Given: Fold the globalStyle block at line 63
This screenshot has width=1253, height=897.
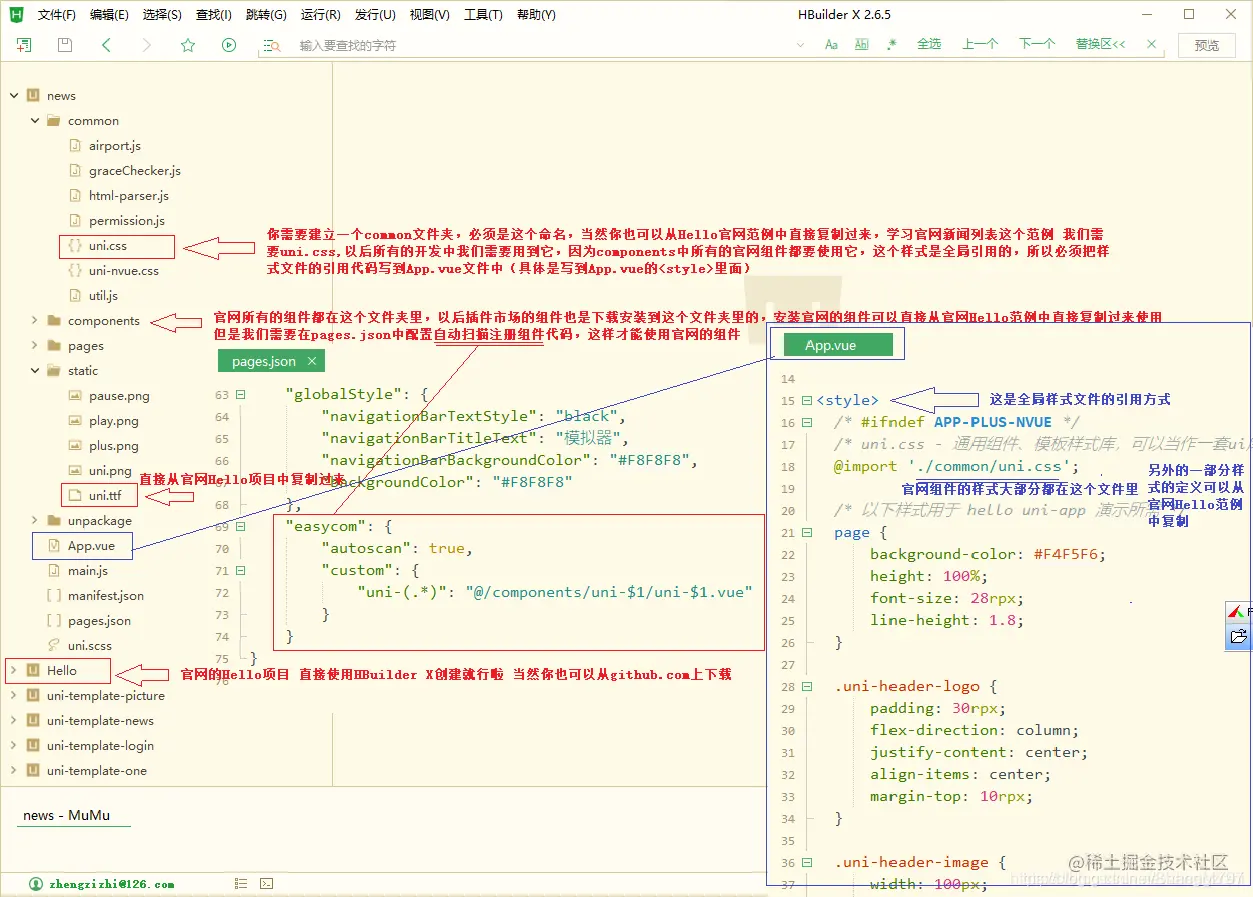Looking at the screenshot, I should coord(241,395).
